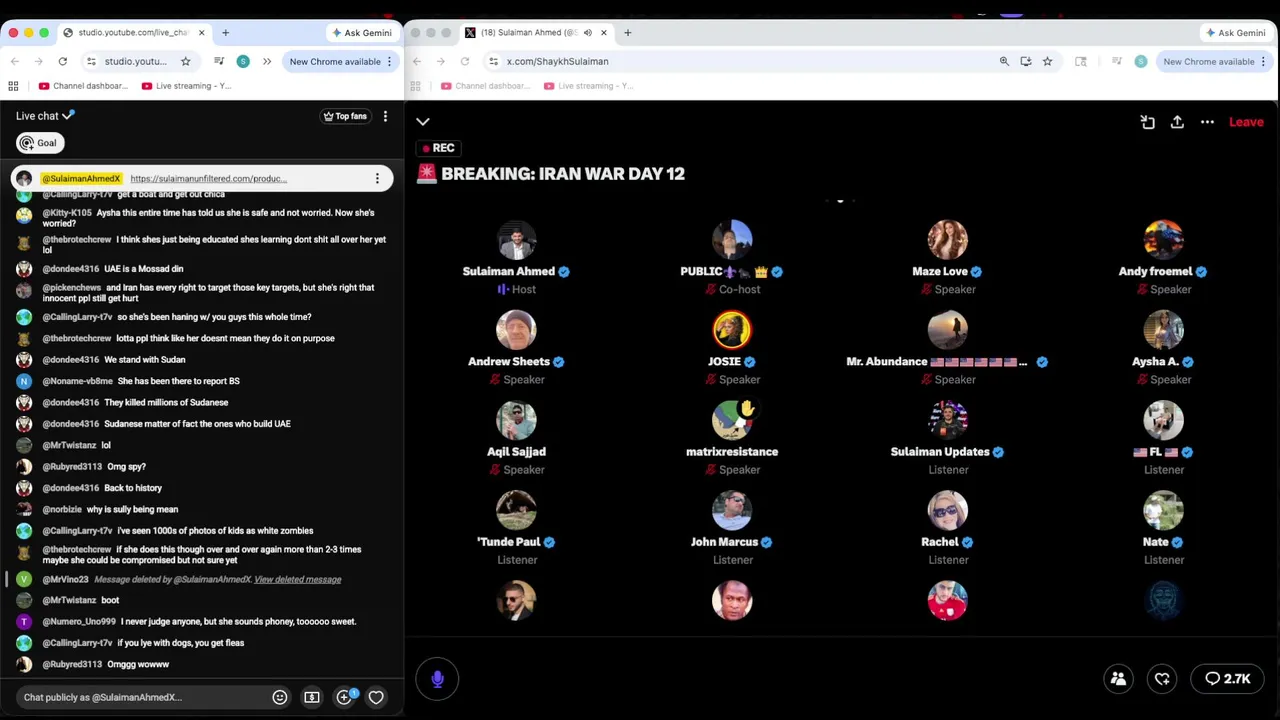Mute audio on the X tab speaker icon

pos(588,33)
